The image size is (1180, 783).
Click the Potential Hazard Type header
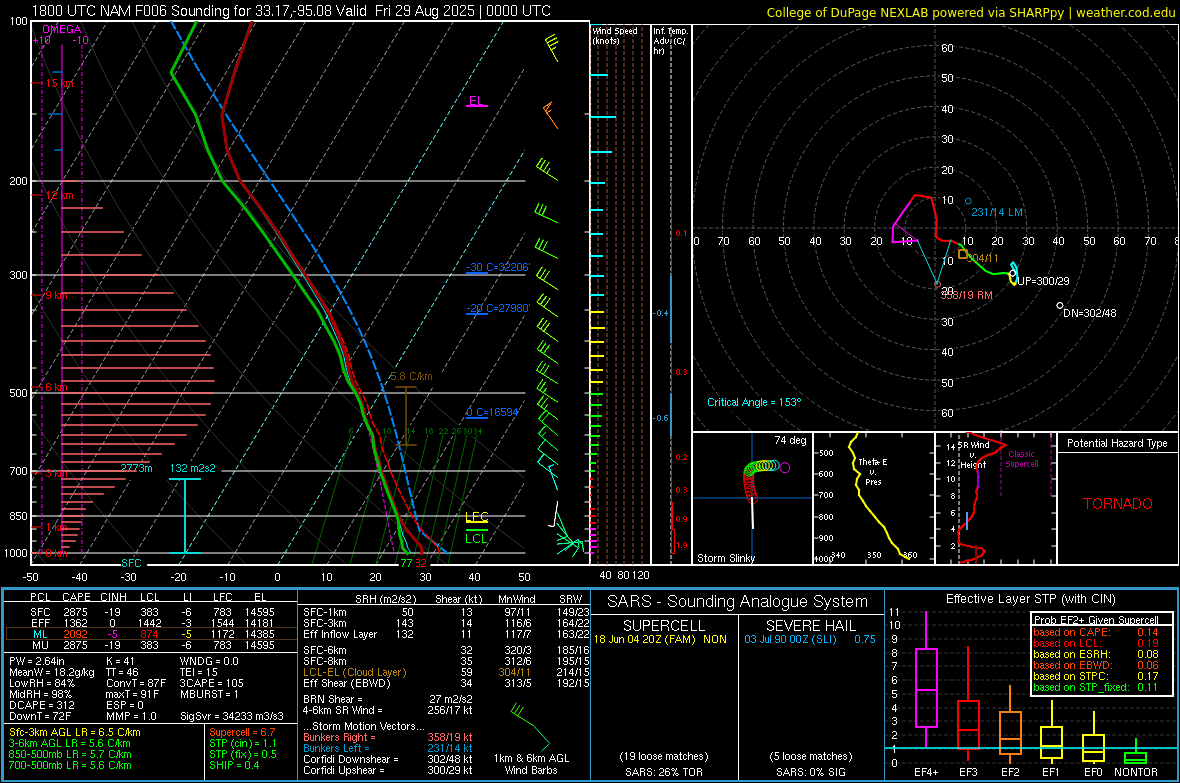point(1118,443)
